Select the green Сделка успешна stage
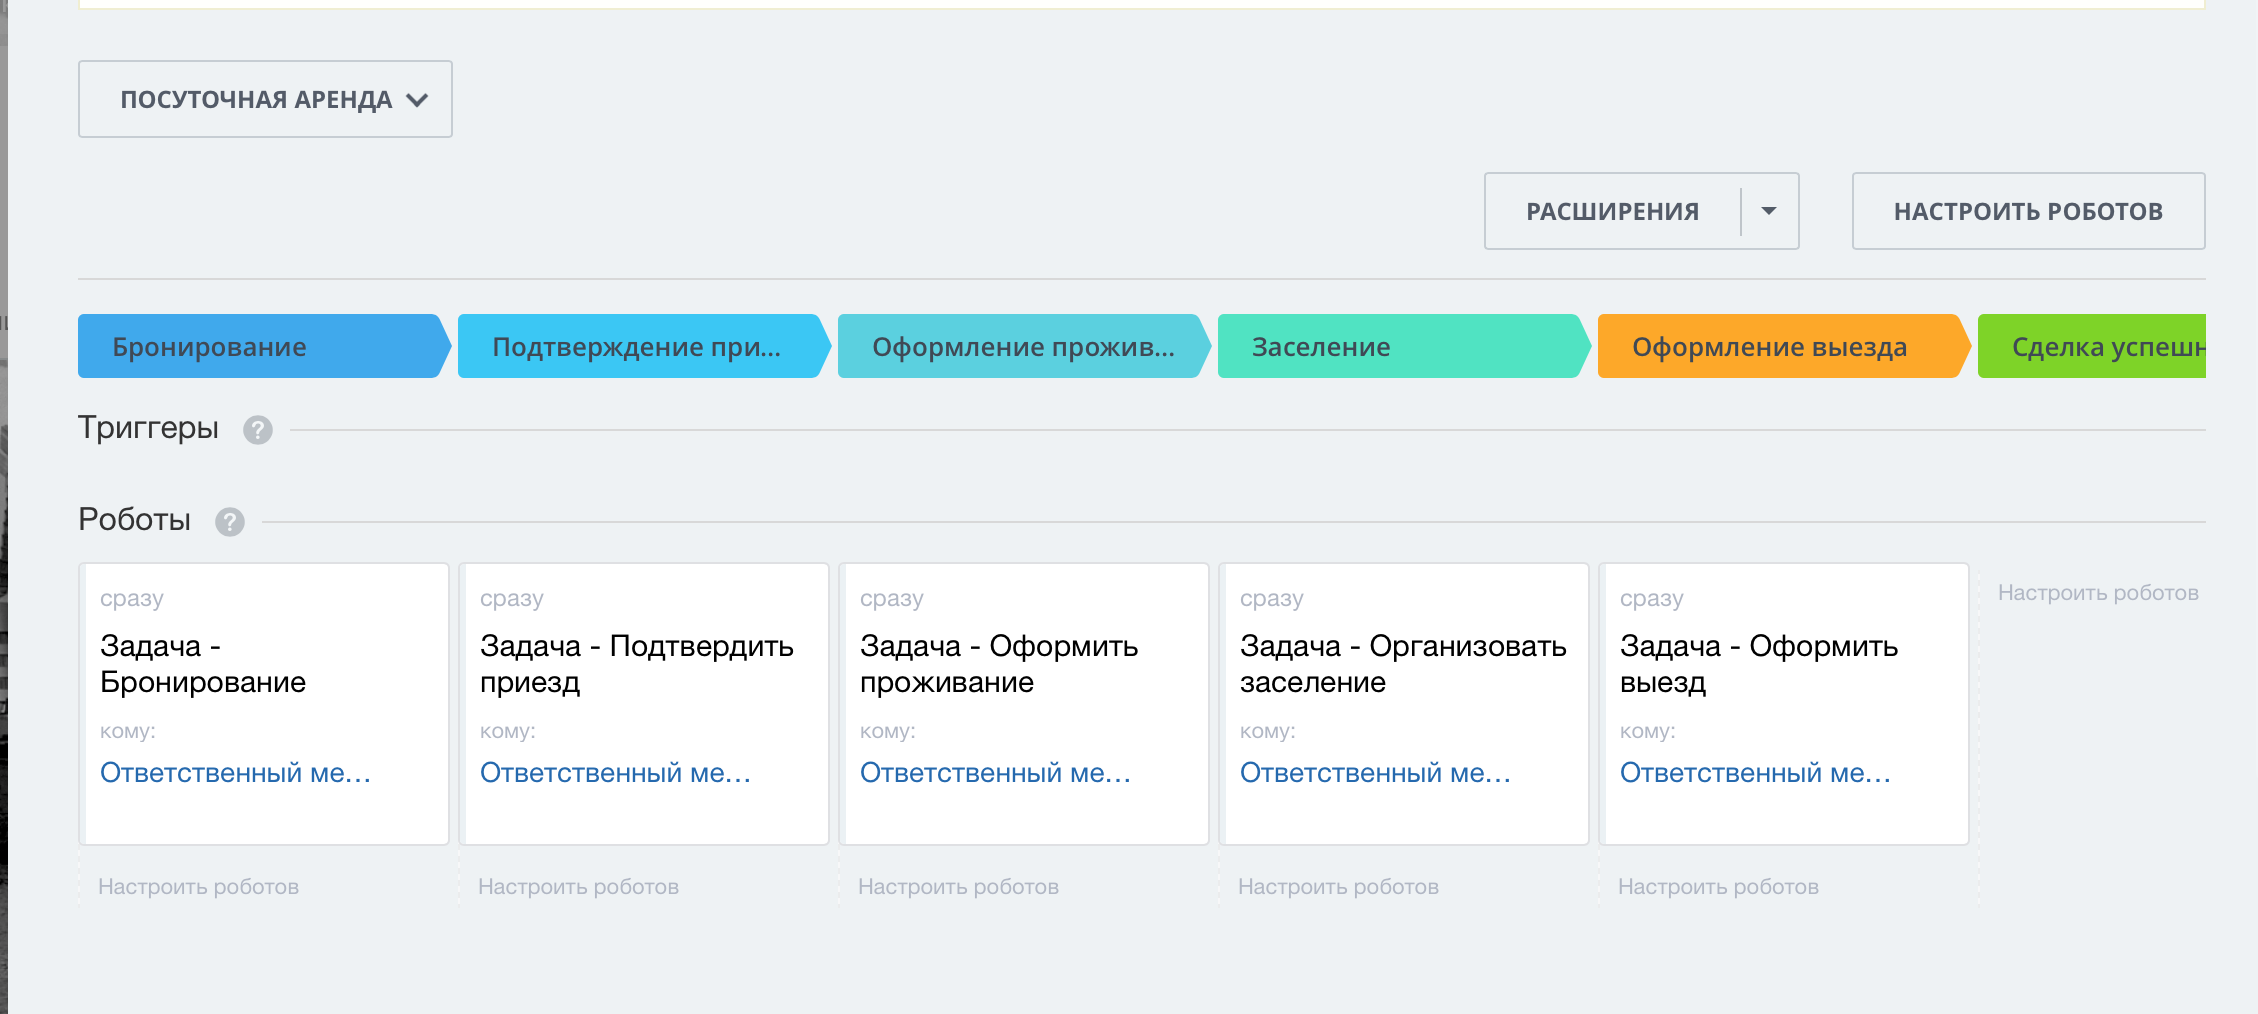 (2100, 347)
